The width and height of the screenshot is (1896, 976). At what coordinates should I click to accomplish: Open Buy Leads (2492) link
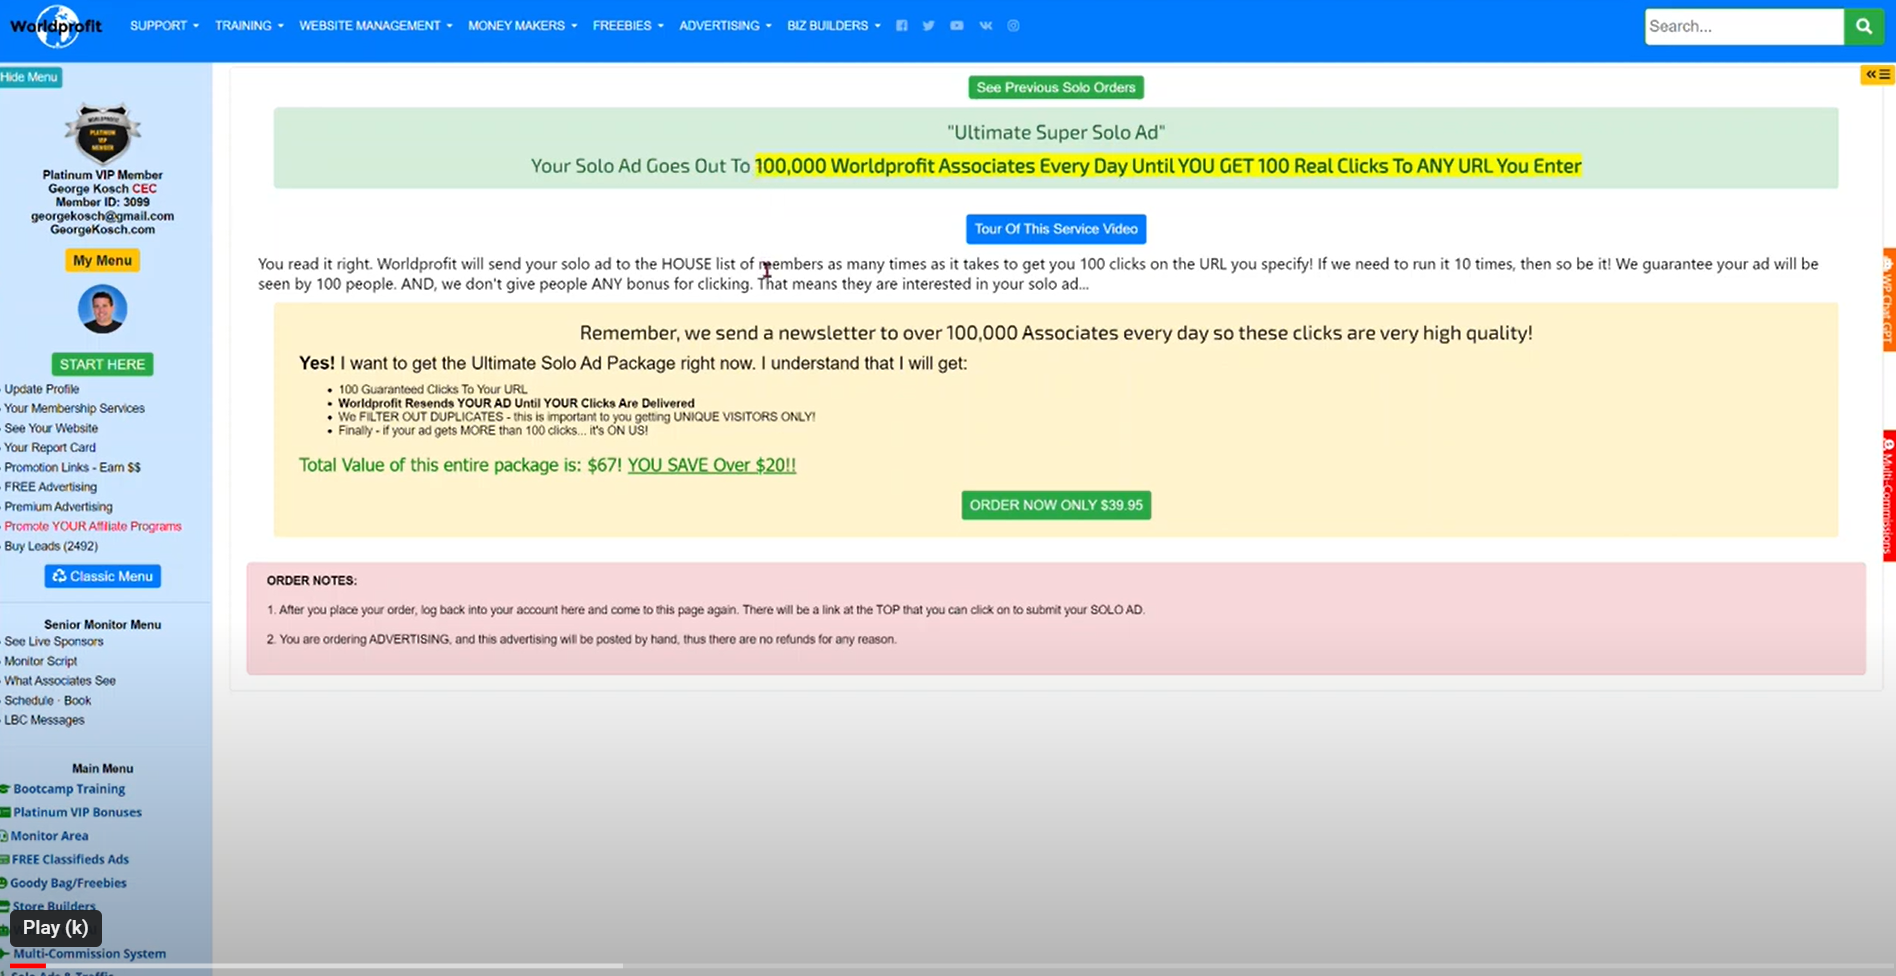tap(51, 546)
